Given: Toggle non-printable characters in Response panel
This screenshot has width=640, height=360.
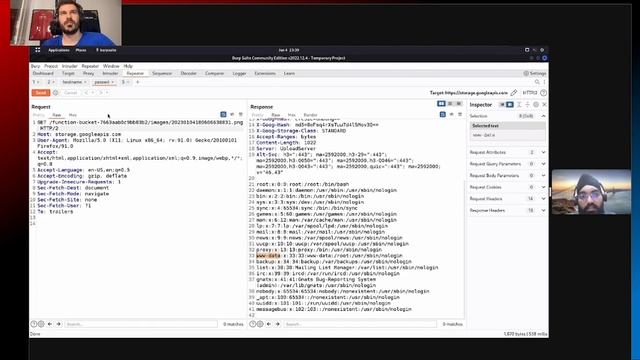Looking at the screenshot, I should click(x=451, y=115).
